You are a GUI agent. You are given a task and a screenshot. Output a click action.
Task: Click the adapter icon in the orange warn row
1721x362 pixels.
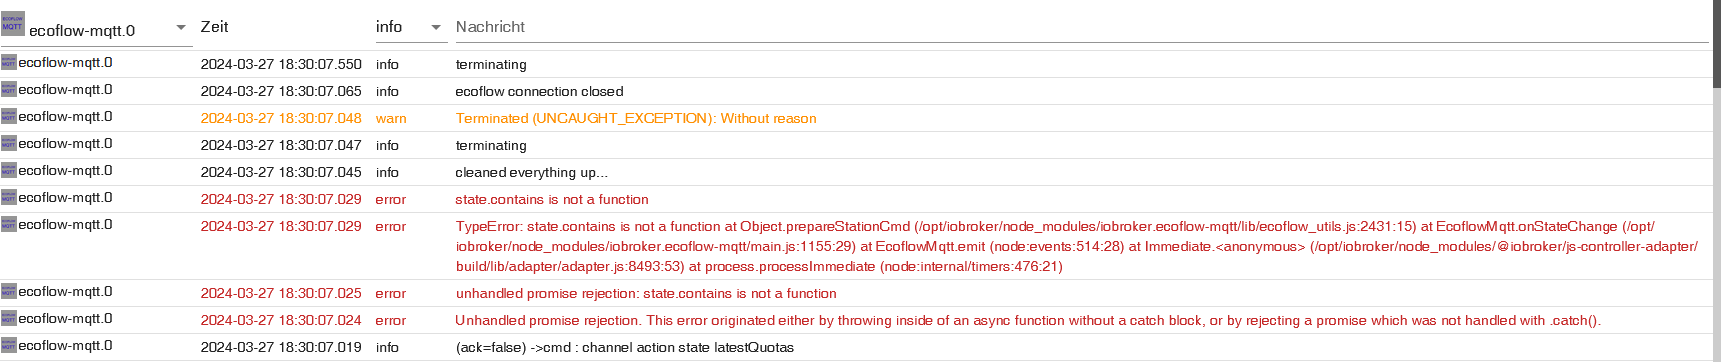(x=8, y=116)
